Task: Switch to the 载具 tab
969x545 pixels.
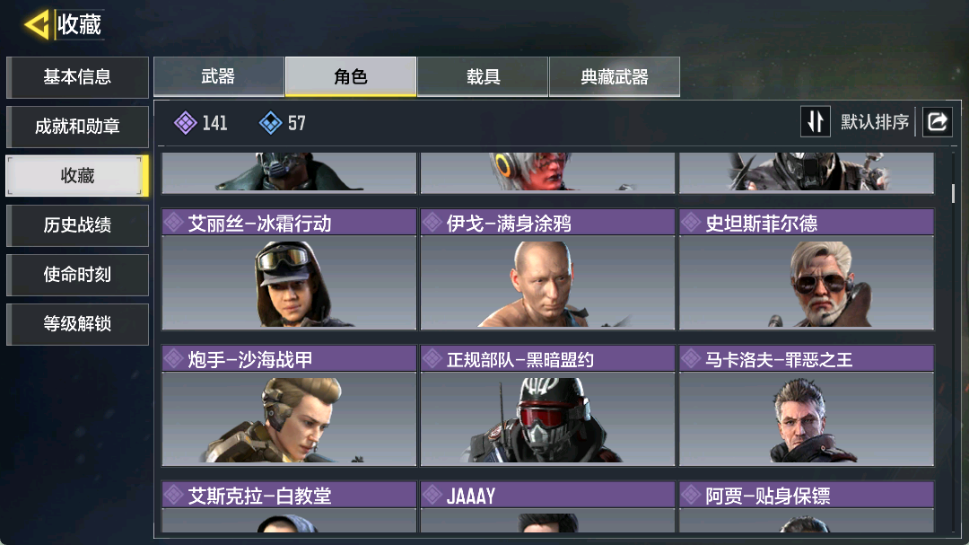Action: [x=483, y=77]
